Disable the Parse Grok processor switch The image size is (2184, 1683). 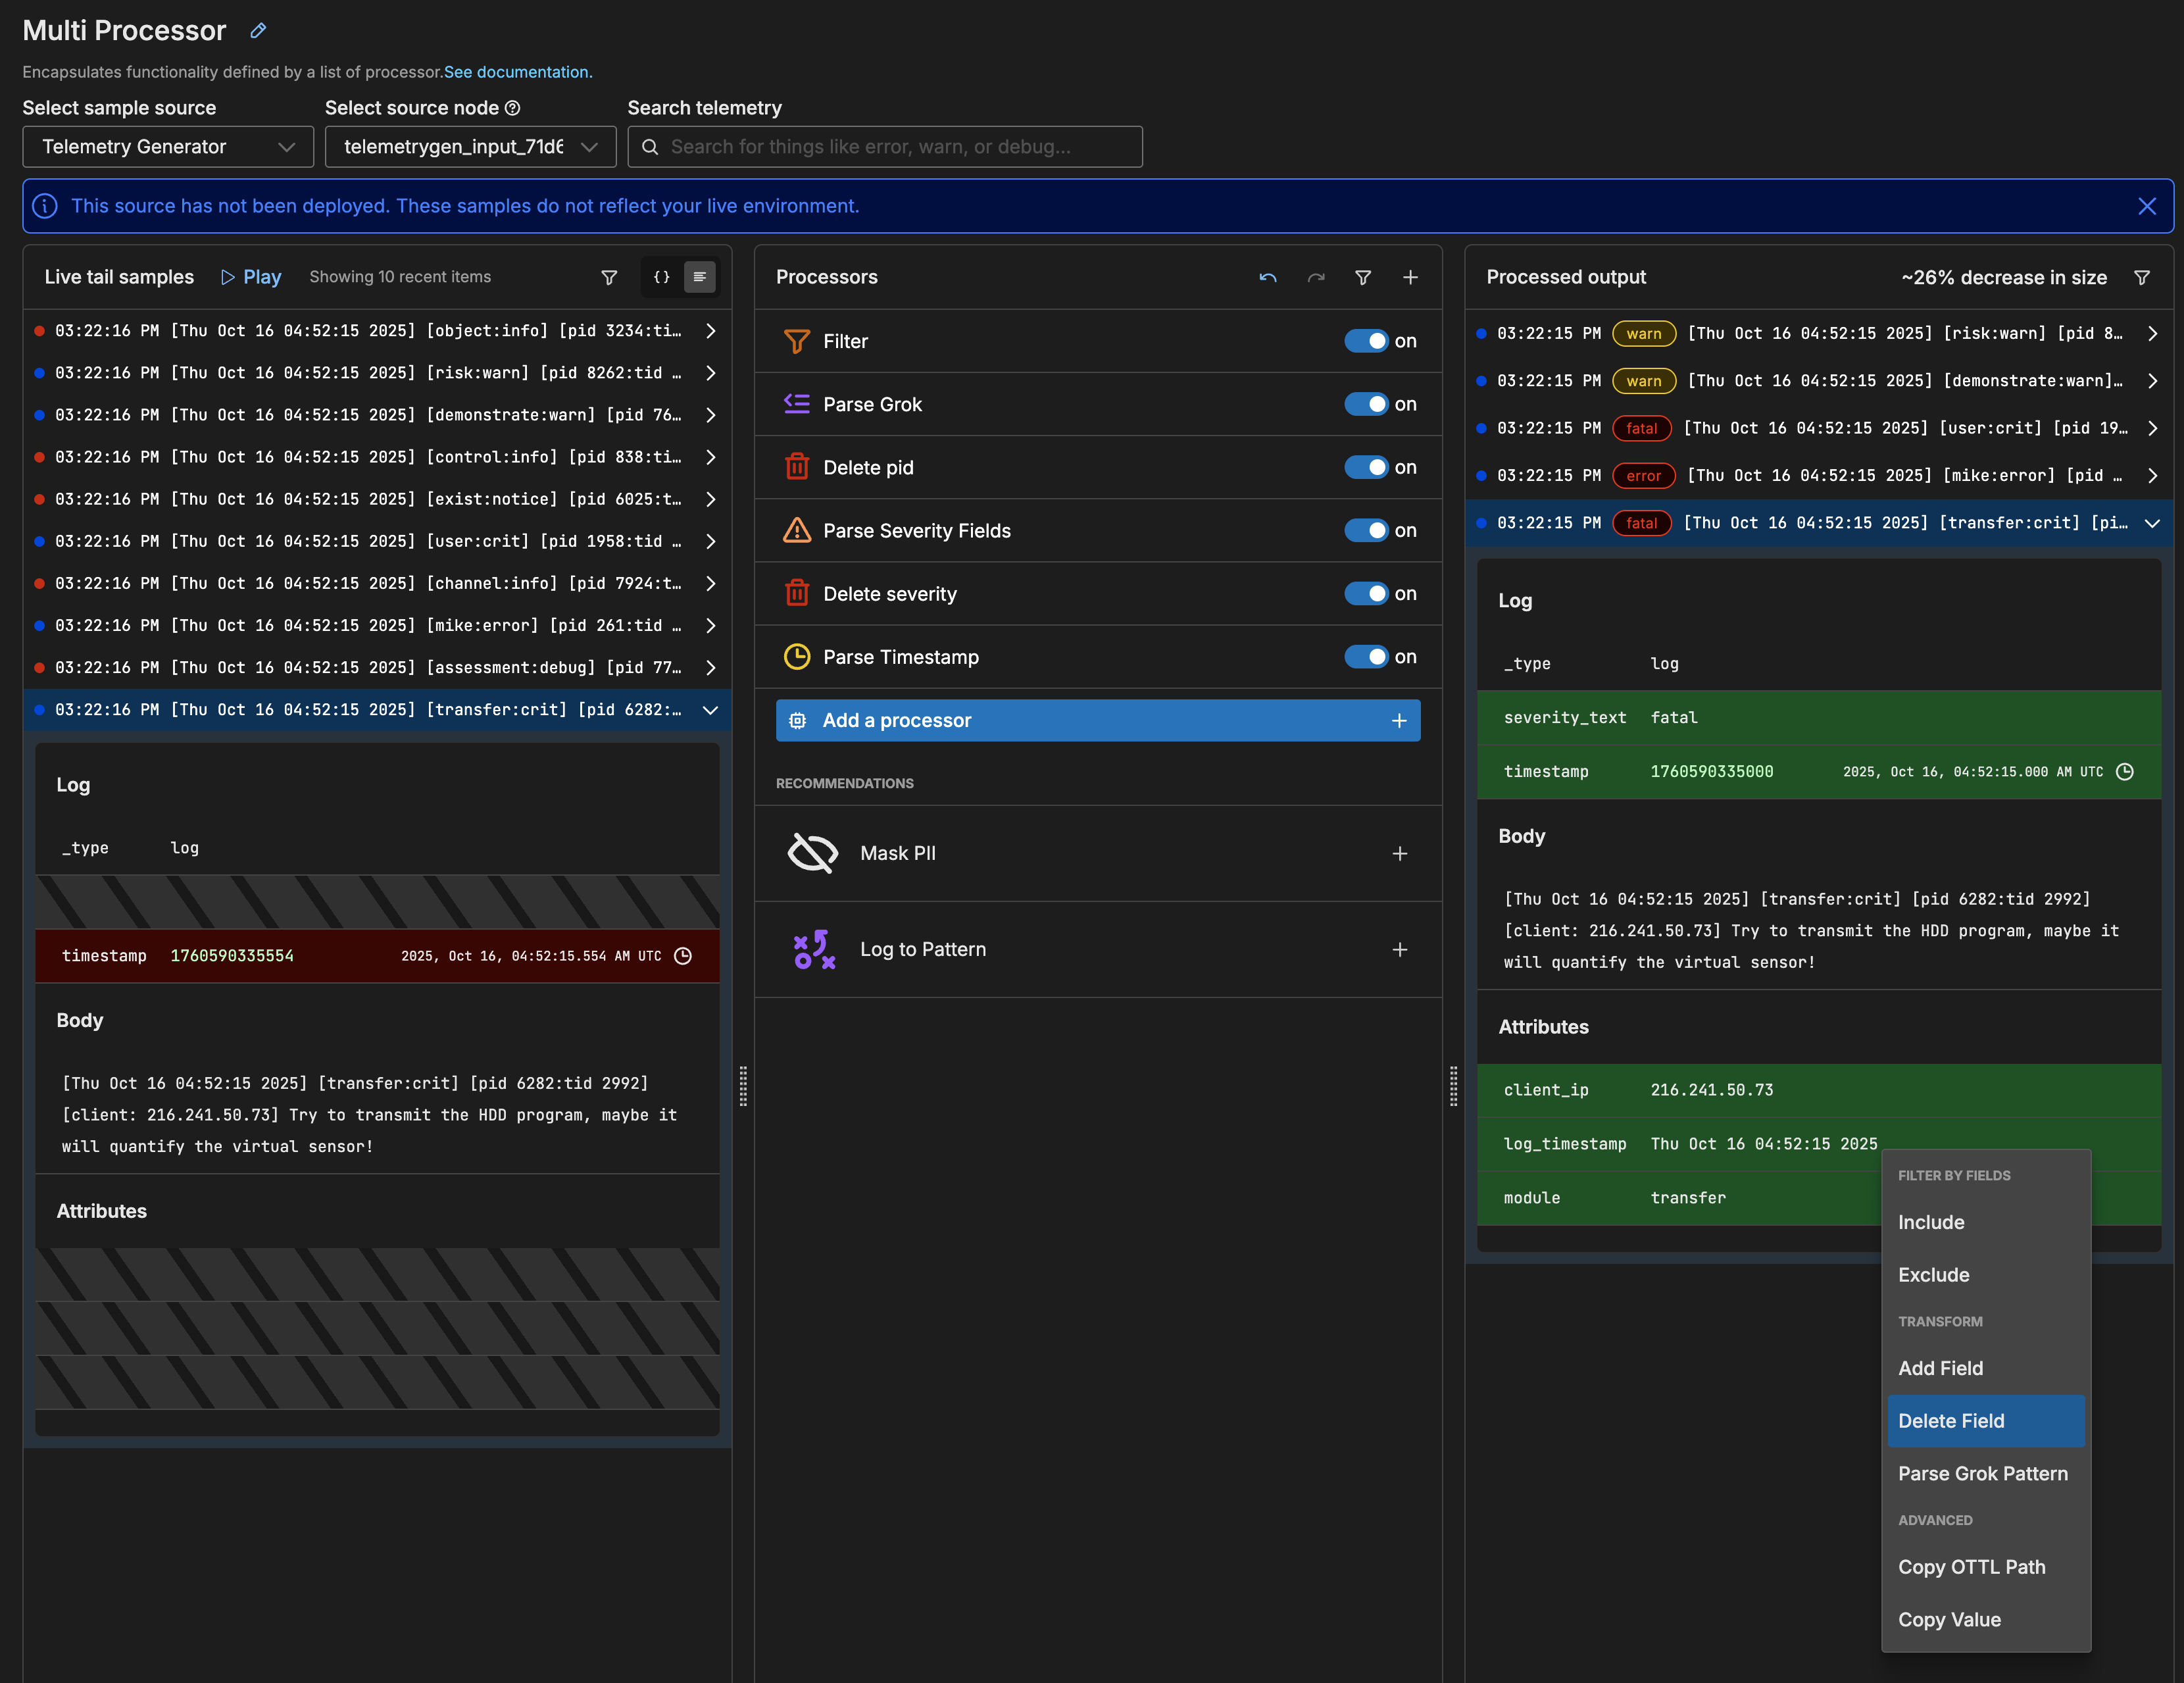point(1366,404)
